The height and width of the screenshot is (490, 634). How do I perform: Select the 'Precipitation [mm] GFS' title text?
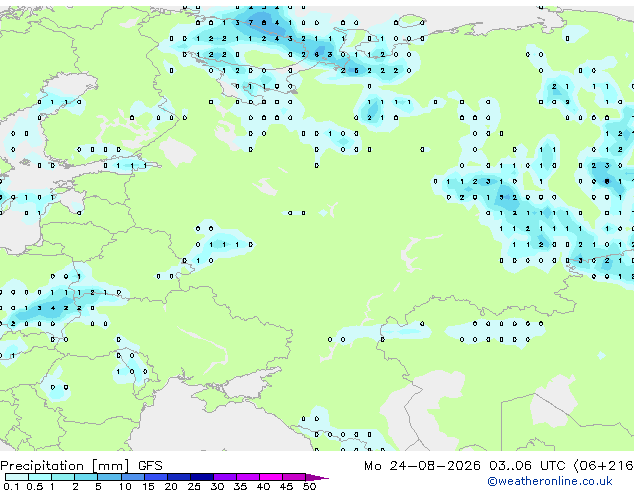click(x=81, y=466)
